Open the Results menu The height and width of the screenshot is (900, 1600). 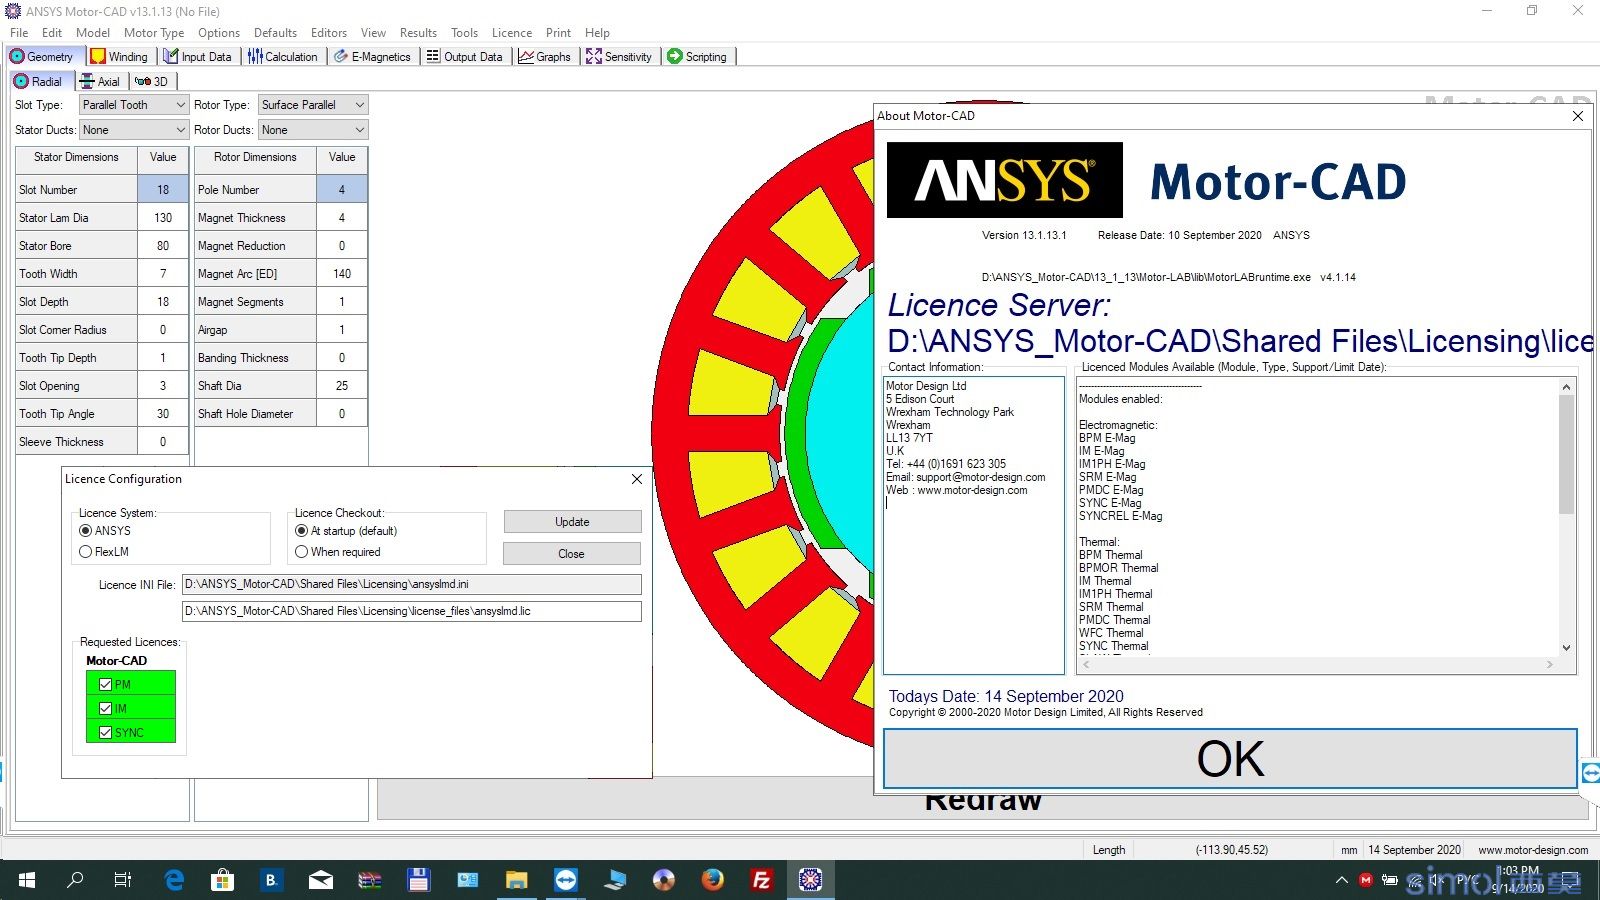pyautogui.click(x=418, y=33)
